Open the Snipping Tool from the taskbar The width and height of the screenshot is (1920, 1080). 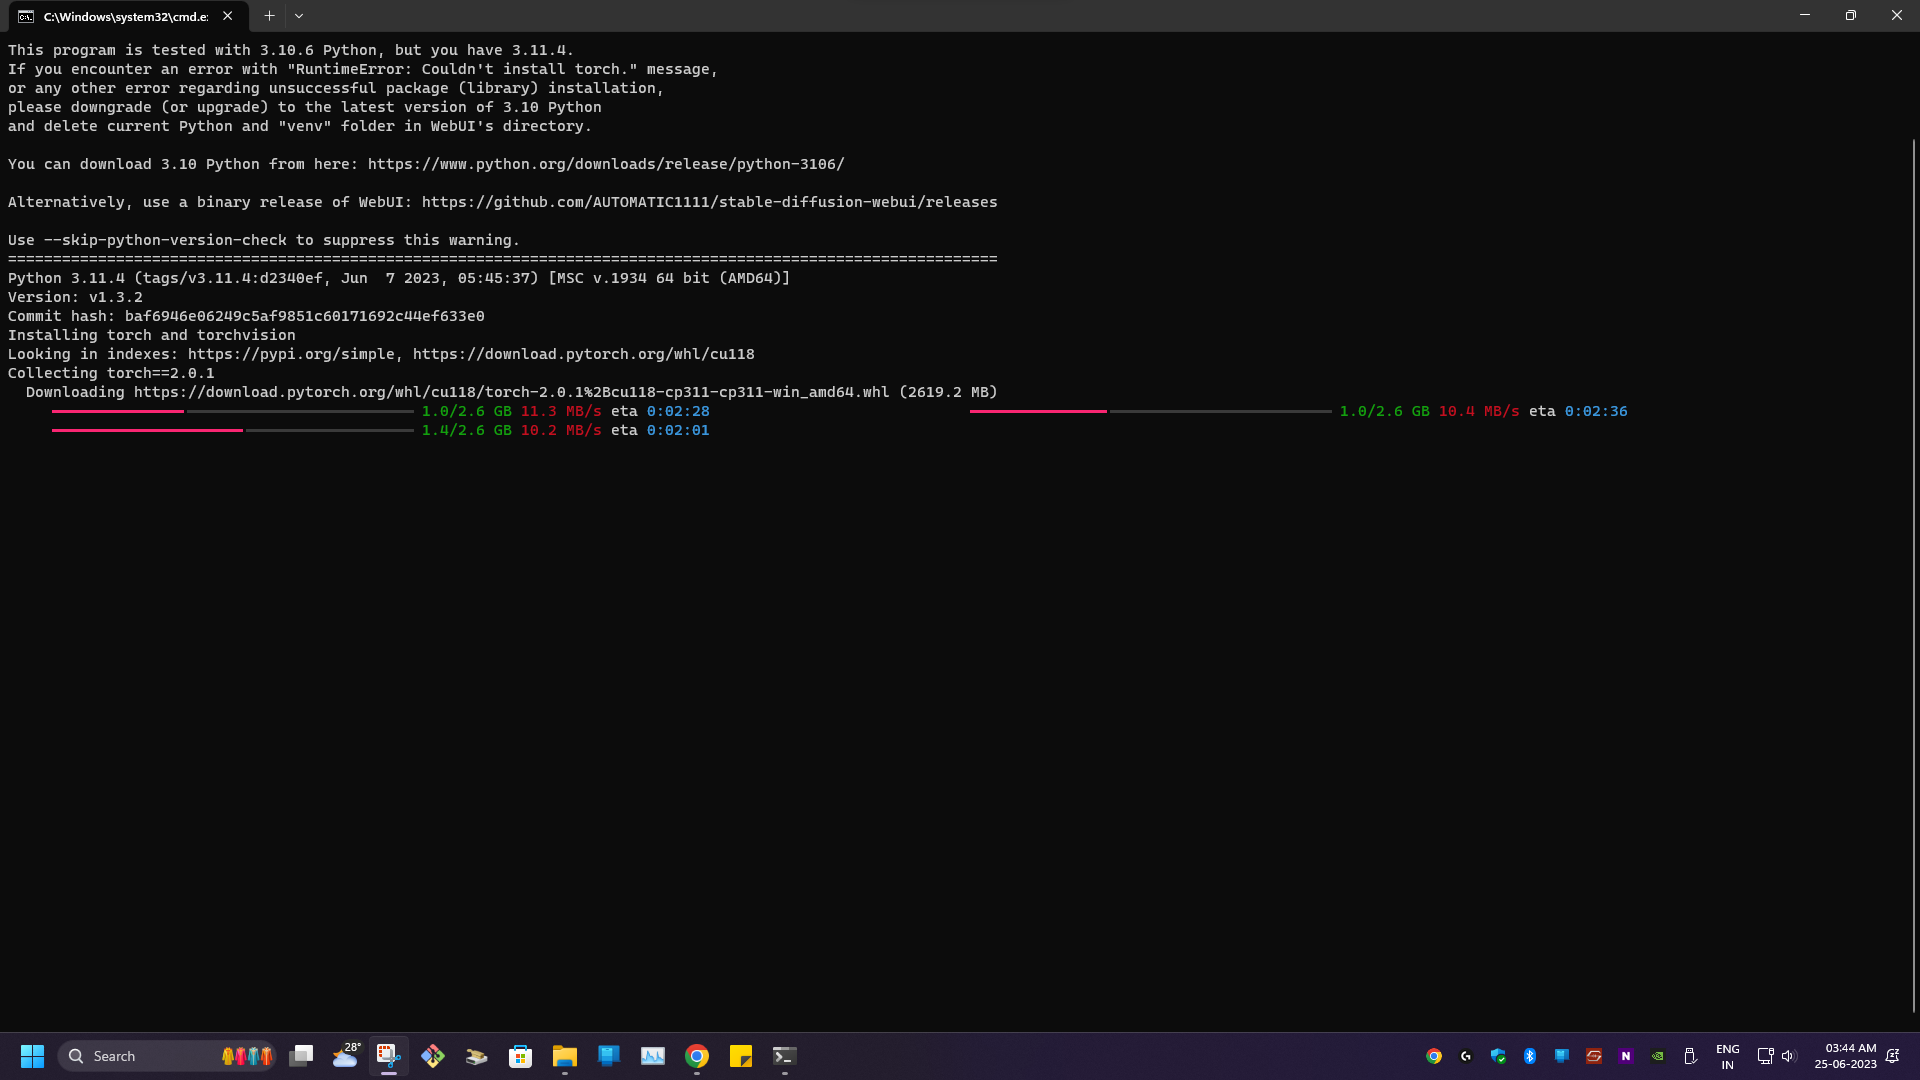[389, 1056]
